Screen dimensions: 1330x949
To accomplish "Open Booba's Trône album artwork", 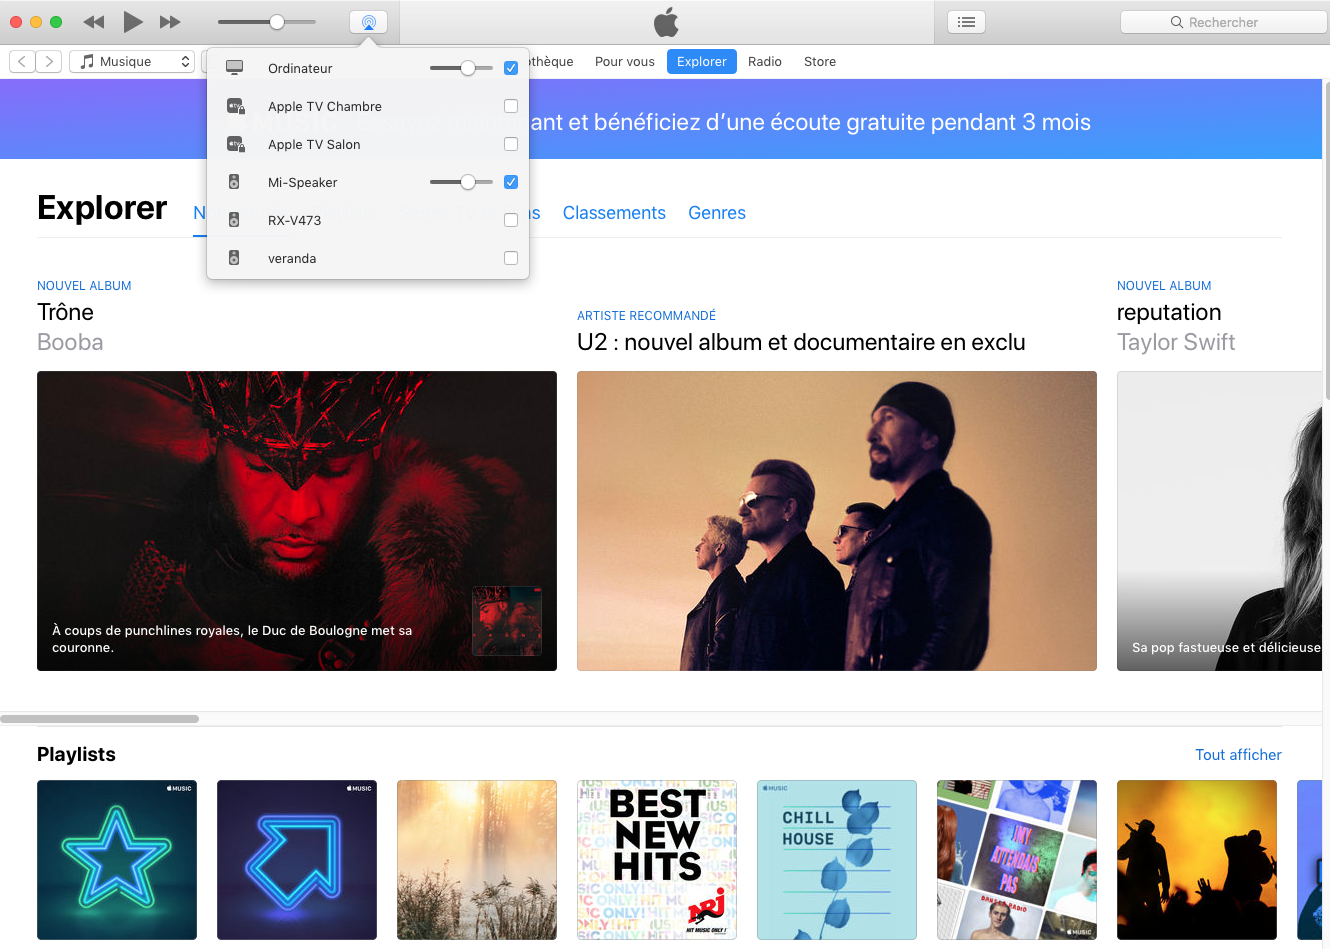I will point(297,521).
